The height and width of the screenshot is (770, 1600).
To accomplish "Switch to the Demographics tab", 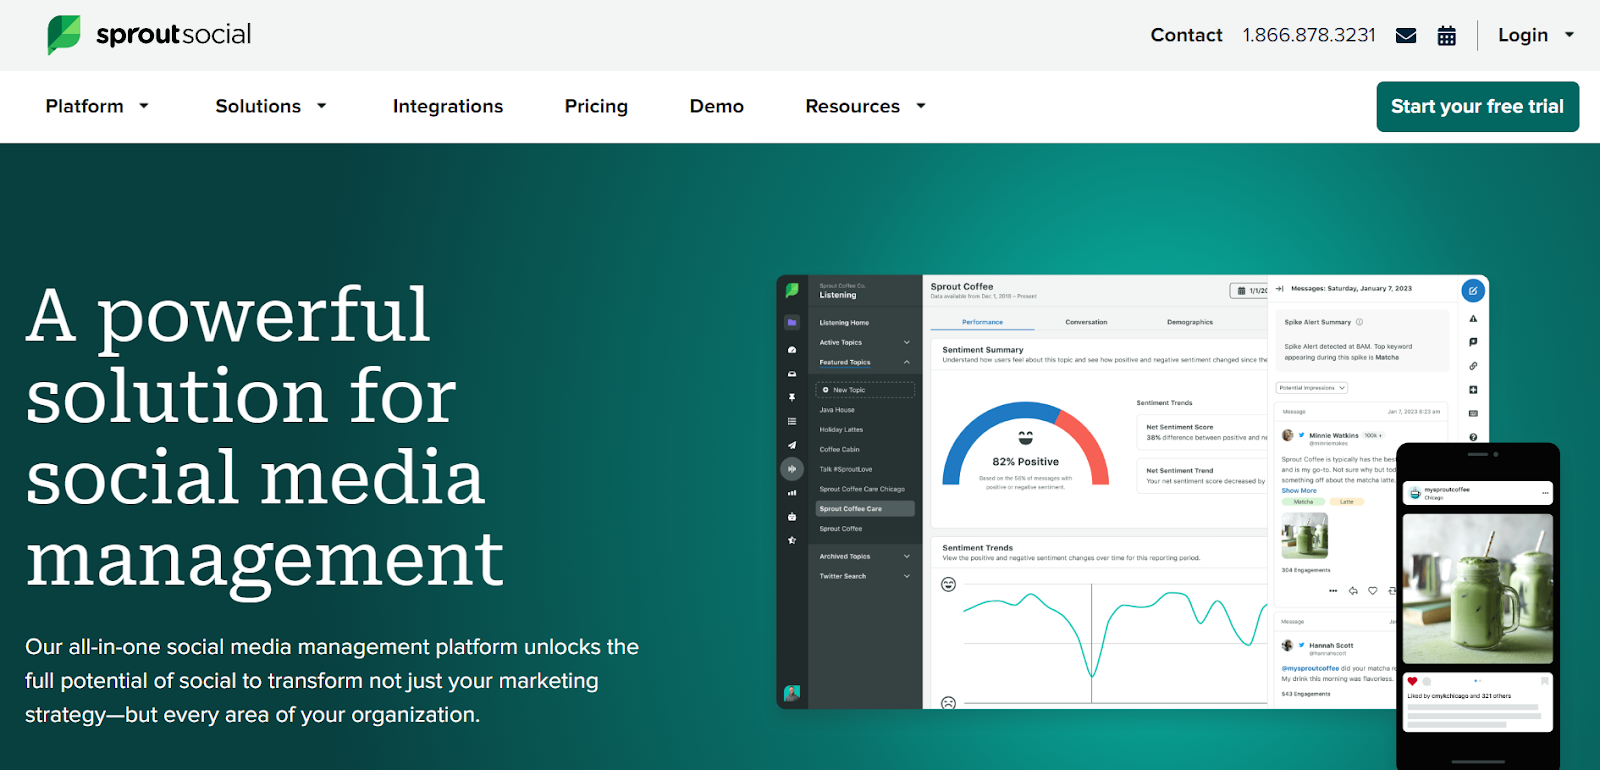I will click(1190, 322).
